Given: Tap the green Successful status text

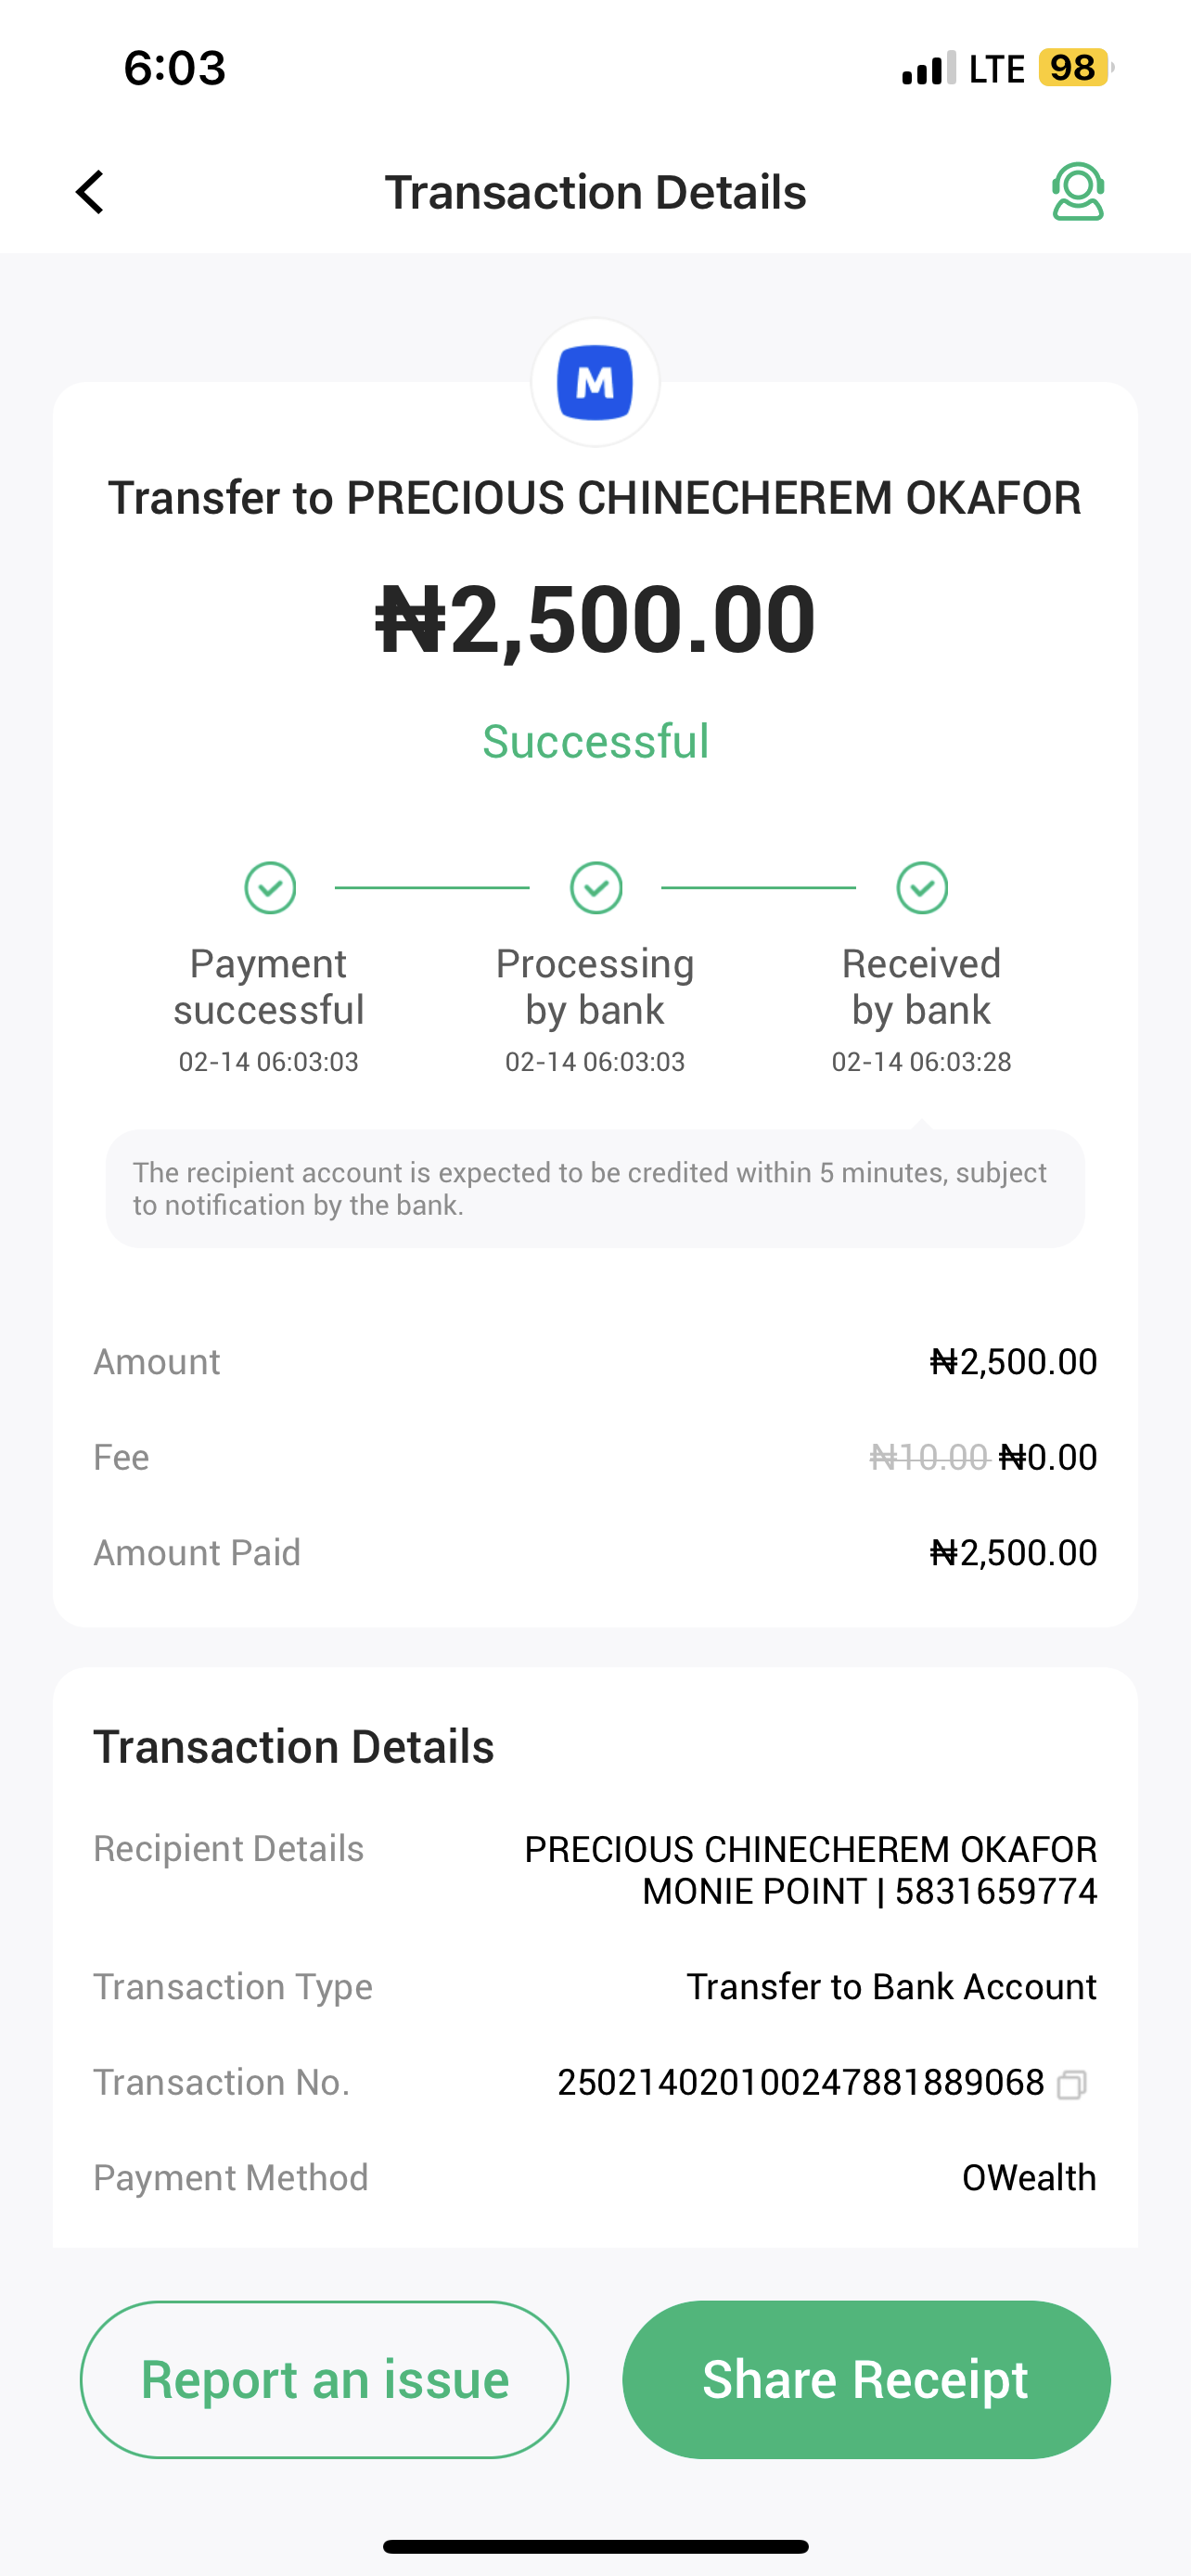Looking at the screenshot, I should click(595, 741).
